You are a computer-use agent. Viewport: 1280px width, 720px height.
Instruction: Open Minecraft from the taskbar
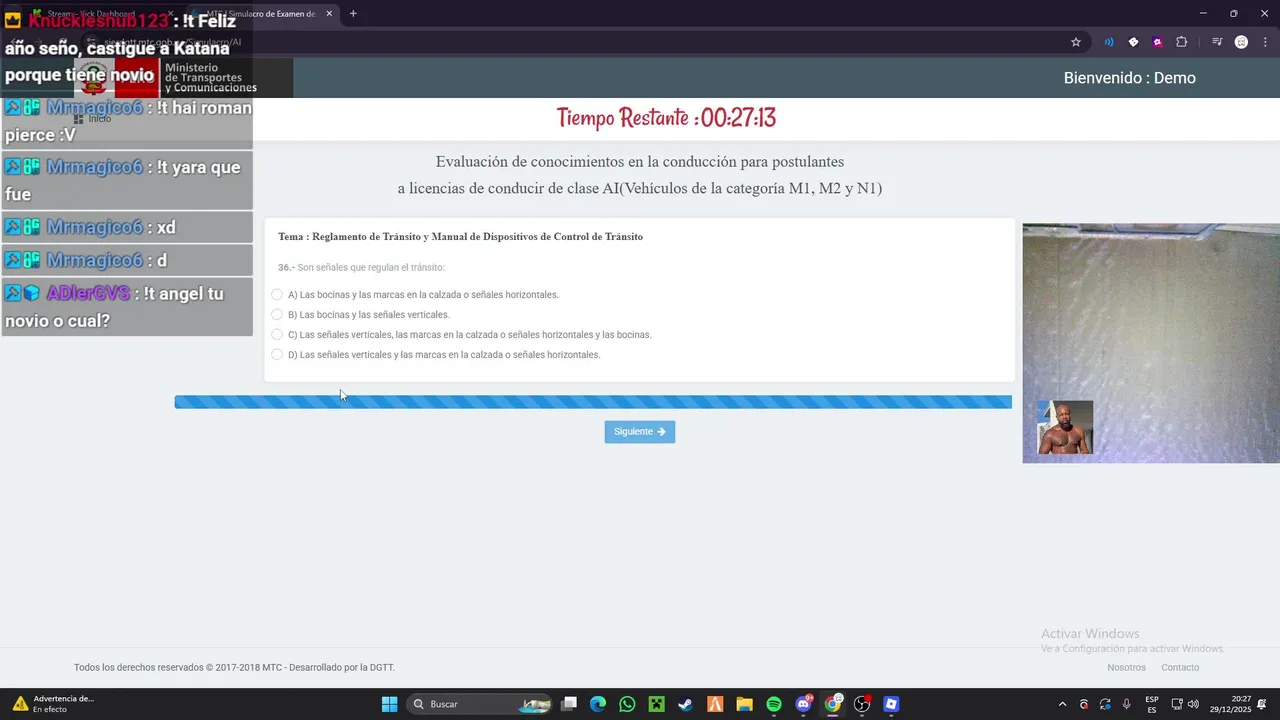[x=656, y=704]
